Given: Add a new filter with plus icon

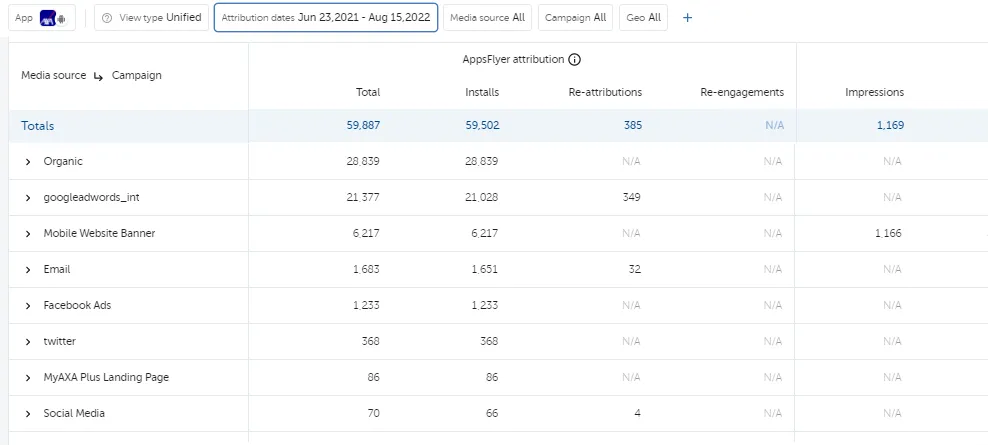Looking at the screenshot, I should 687,18.
